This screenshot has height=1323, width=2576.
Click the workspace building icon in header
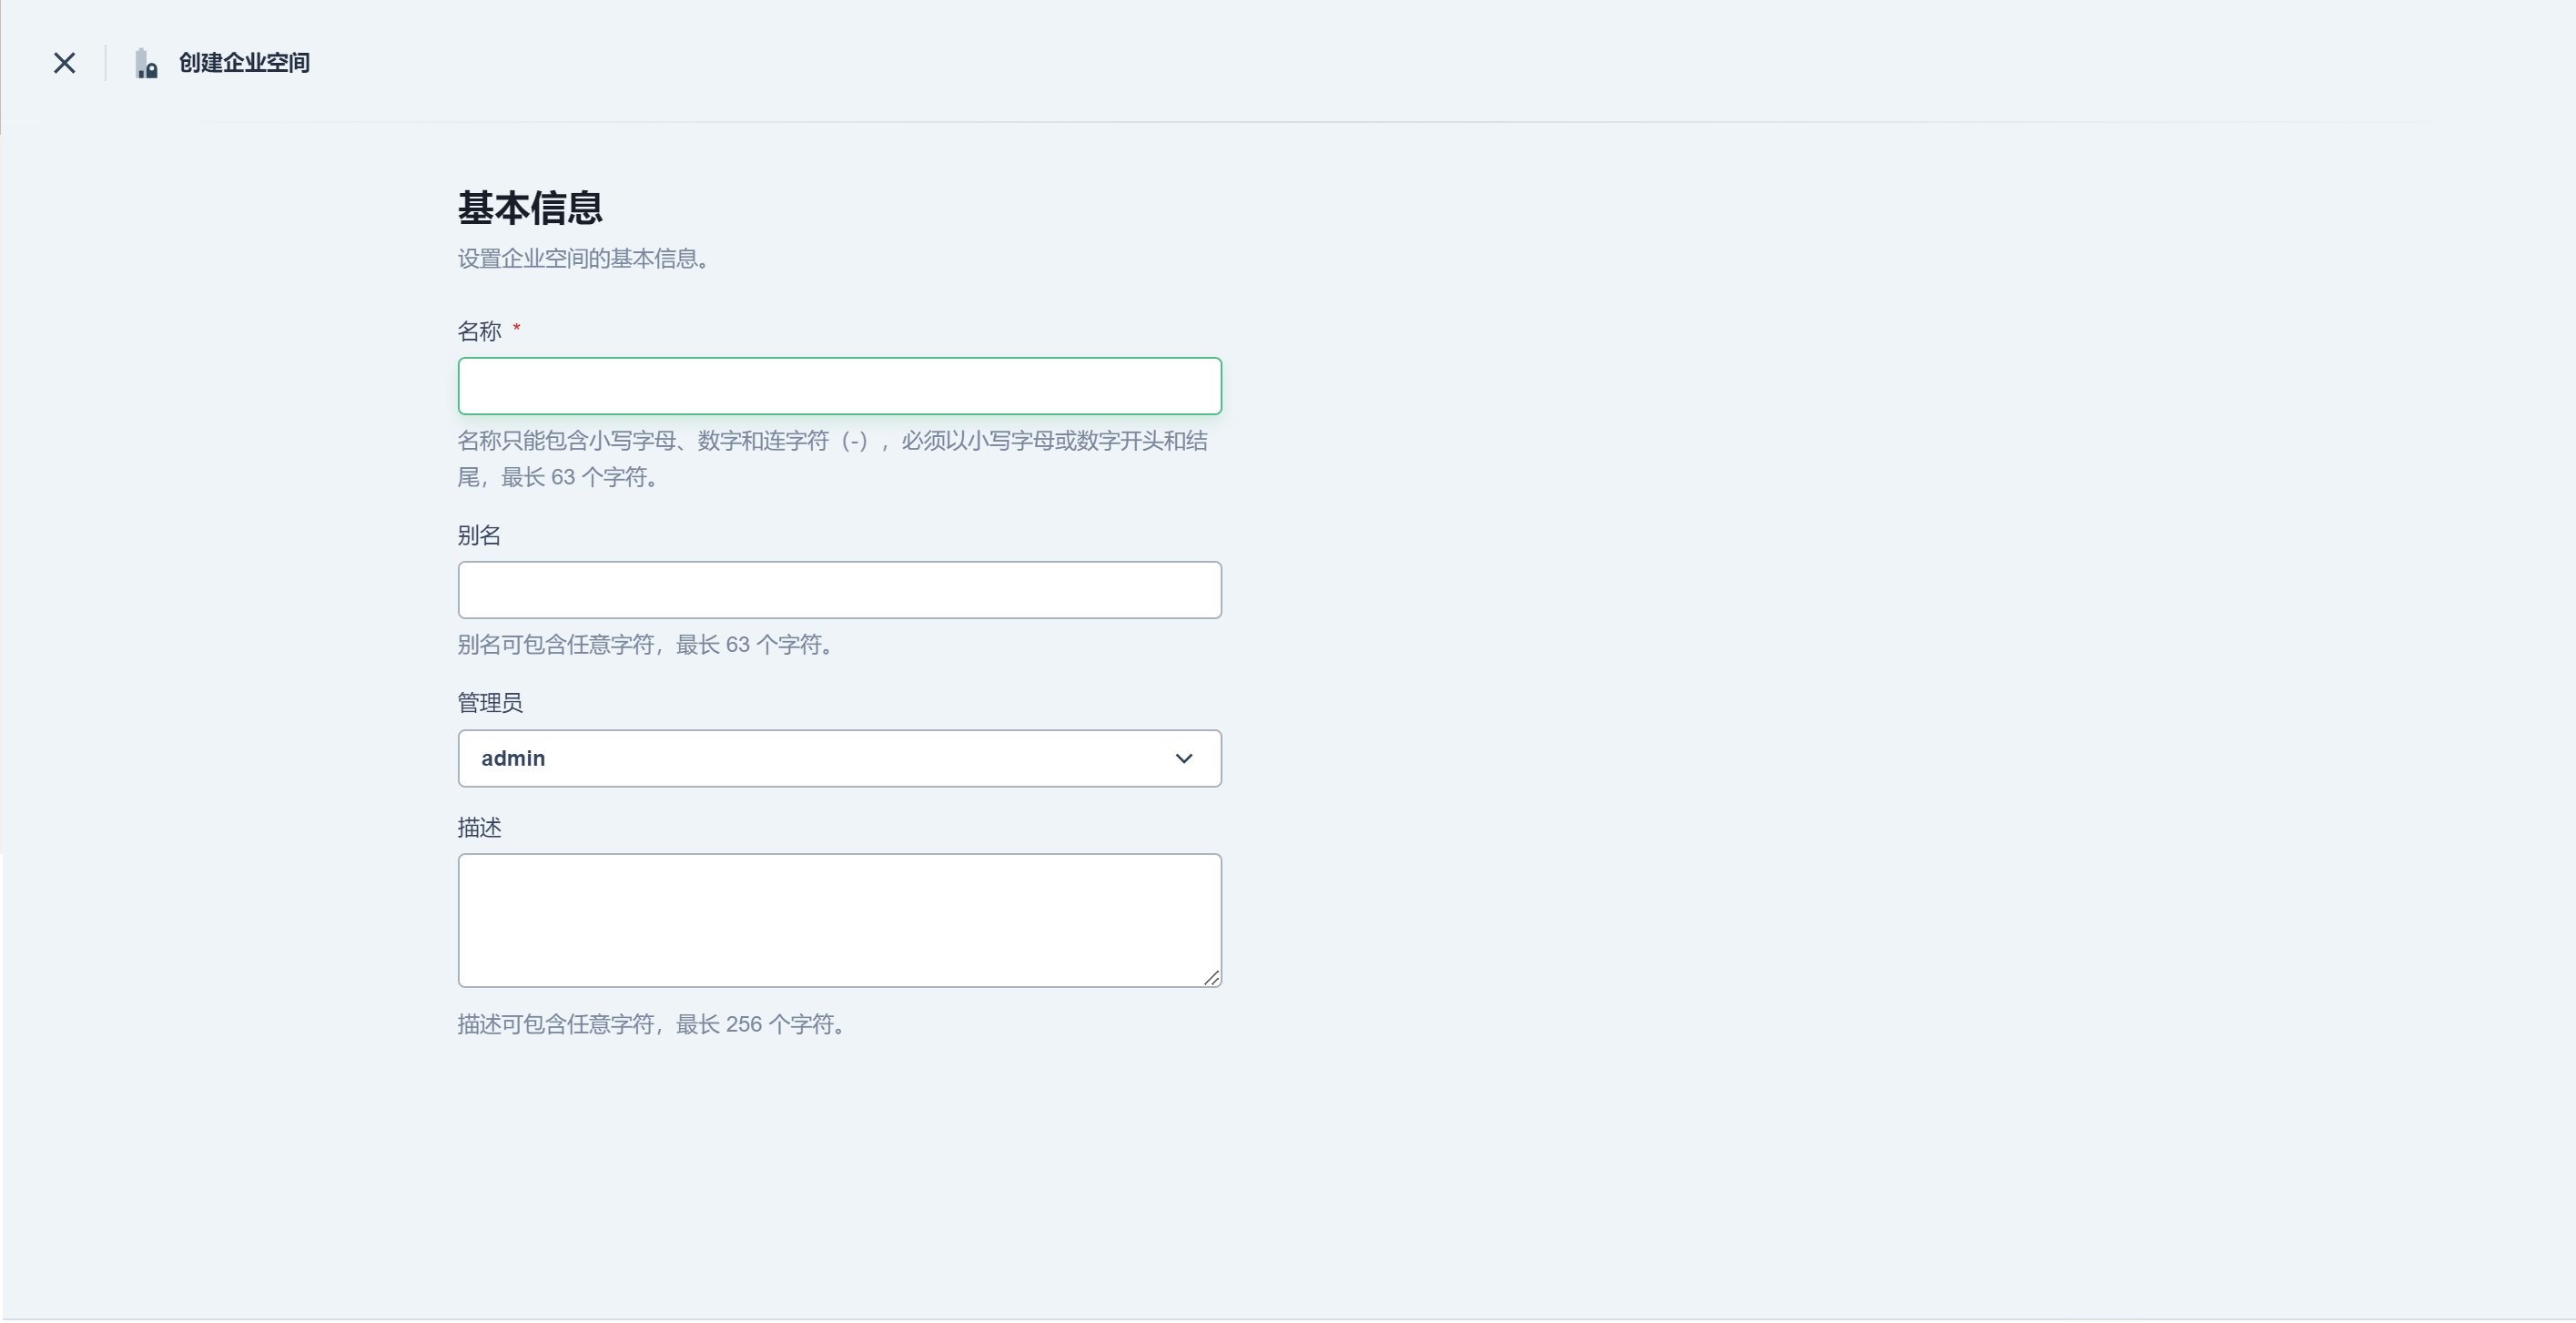point(146,63)
